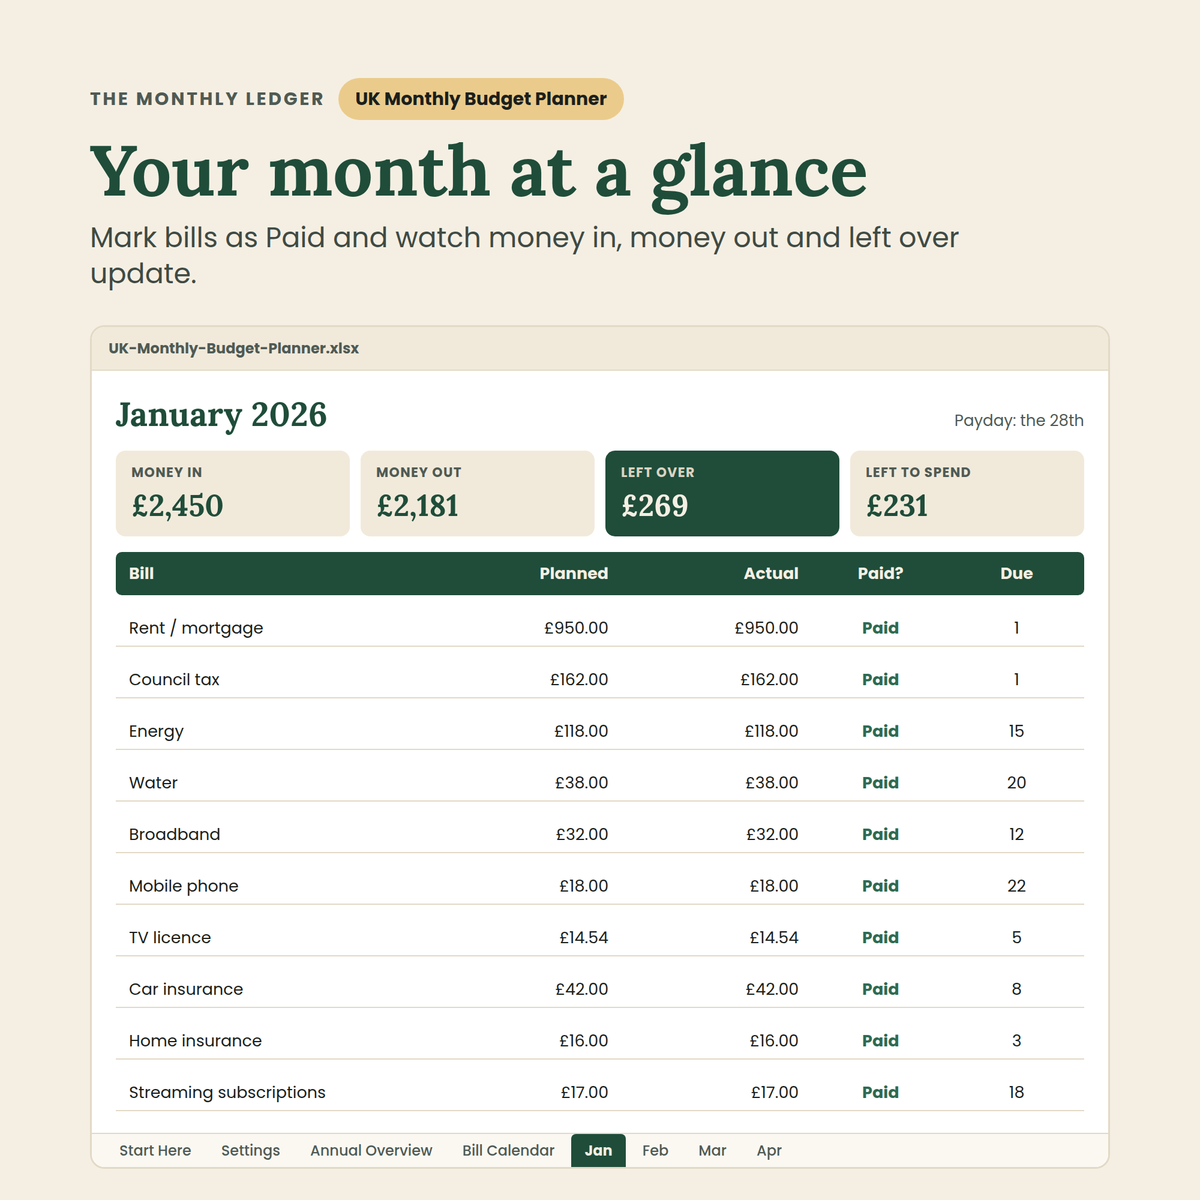Click Paid status for Streaming subscriptions
The width and height of the screenshot is (1200, 1200).
pyautogui.click(x=880, y=1092)
